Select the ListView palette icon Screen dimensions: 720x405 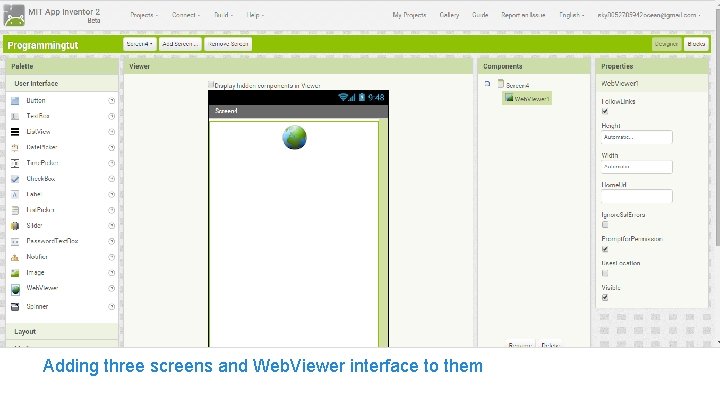coord(15,132)
